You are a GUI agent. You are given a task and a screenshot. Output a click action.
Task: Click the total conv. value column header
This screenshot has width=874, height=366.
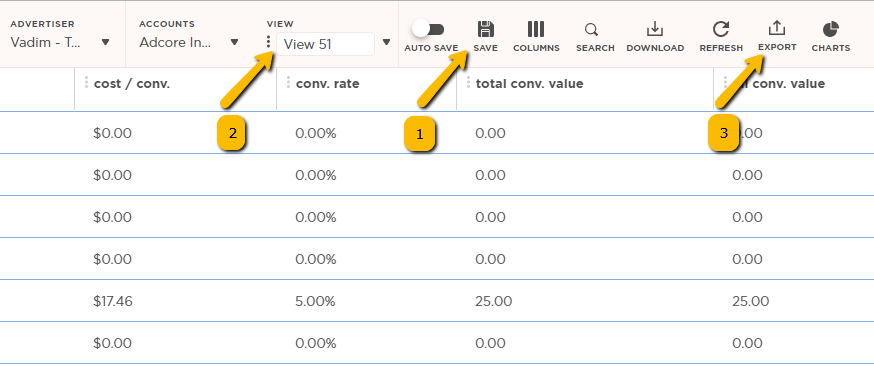coord(530,84)
